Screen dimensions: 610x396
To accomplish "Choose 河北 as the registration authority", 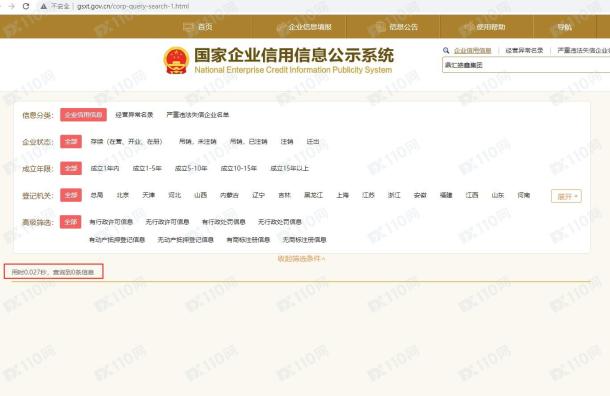I will tap(174, 195).
